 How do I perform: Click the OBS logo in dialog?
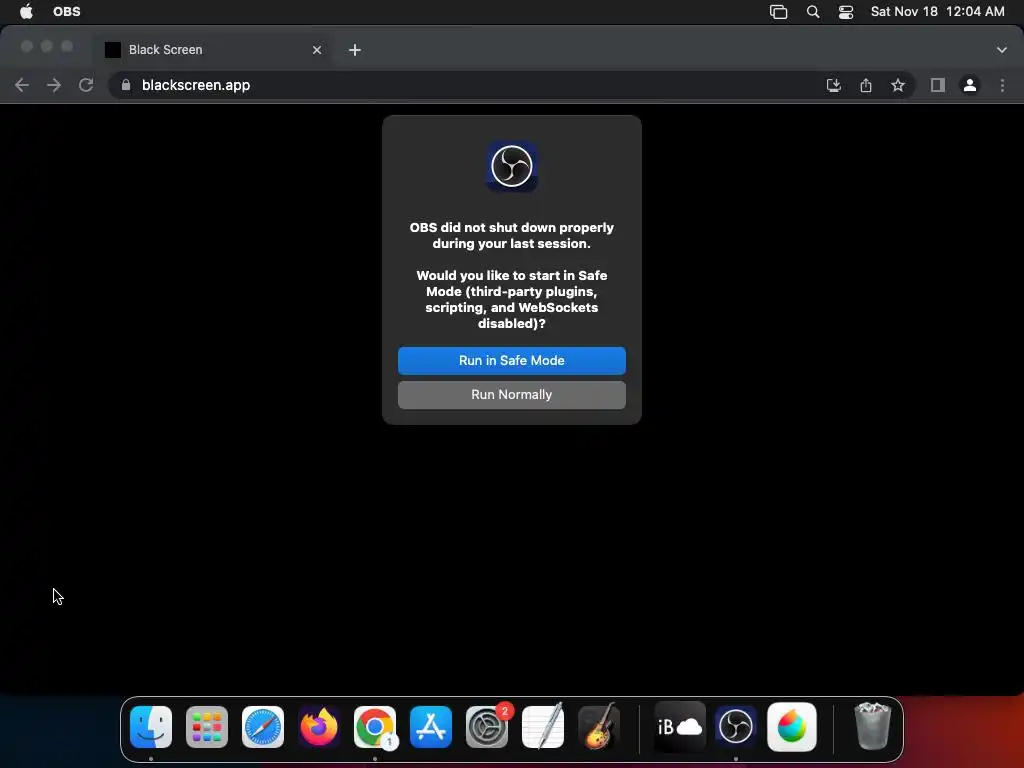512,166
